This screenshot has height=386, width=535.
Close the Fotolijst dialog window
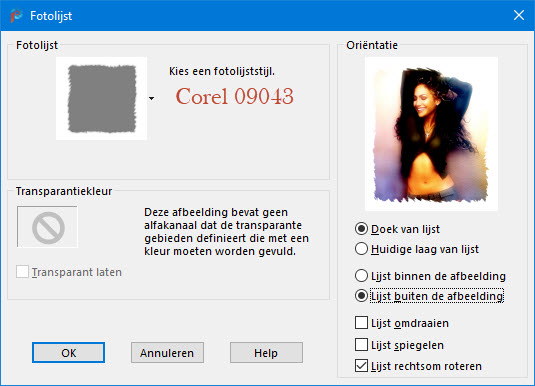pyautogui.click(x=519, y=15)
